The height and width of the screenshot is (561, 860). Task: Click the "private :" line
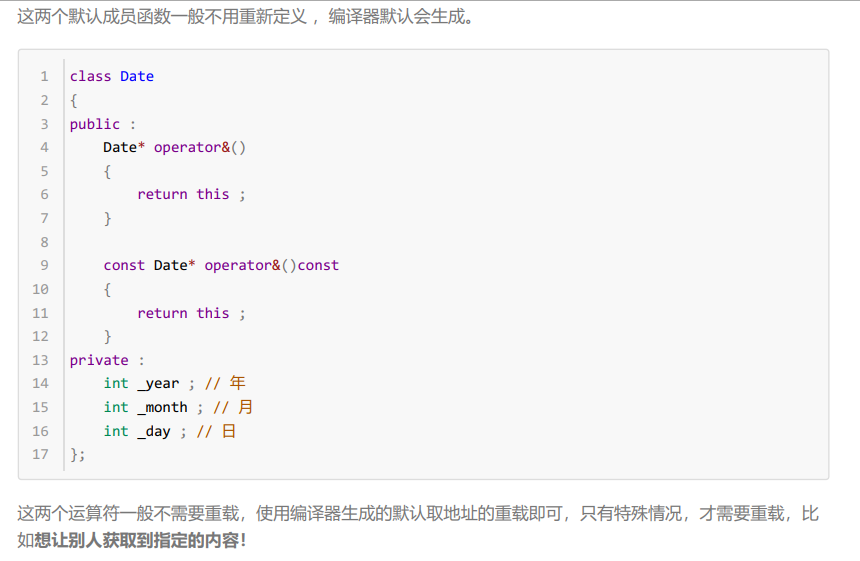(x=107, y=360)
